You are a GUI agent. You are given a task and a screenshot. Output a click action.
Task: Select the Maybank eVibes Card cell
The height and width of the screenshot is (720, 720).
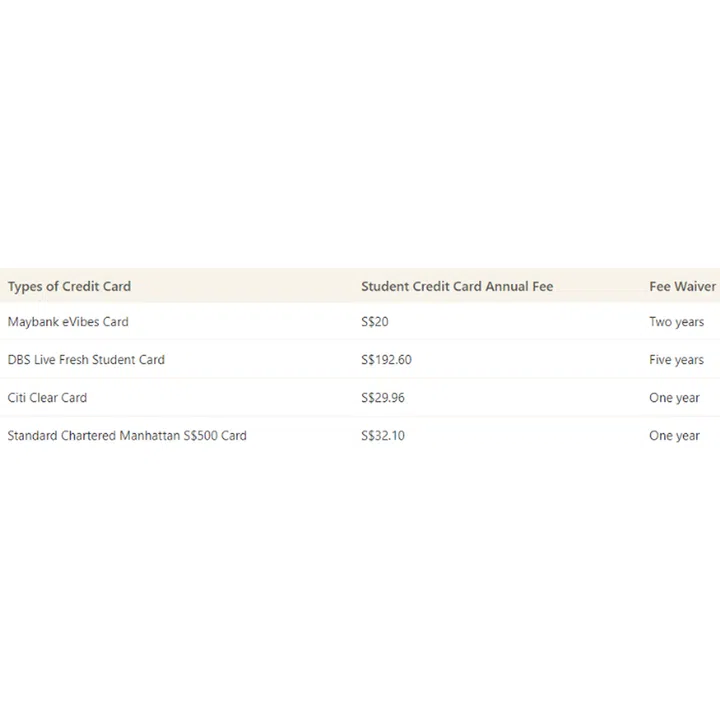point(68,322)
